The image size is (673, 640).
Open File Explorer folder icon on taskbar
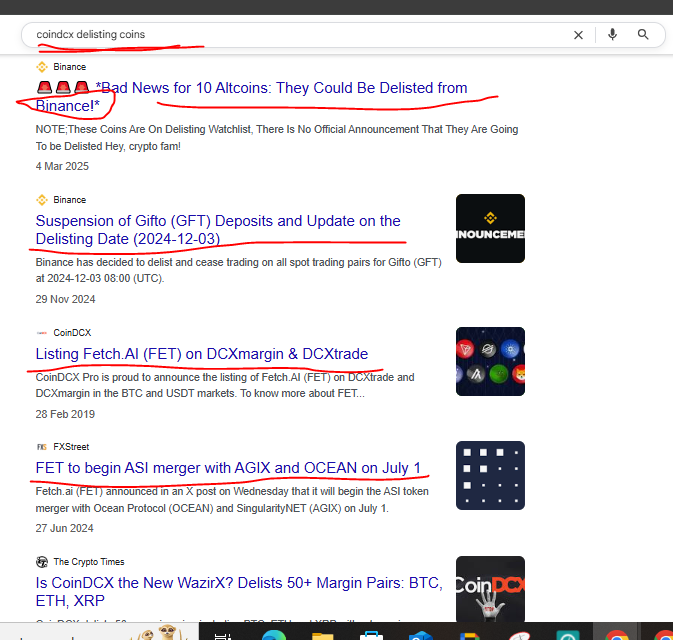point(323,635)
